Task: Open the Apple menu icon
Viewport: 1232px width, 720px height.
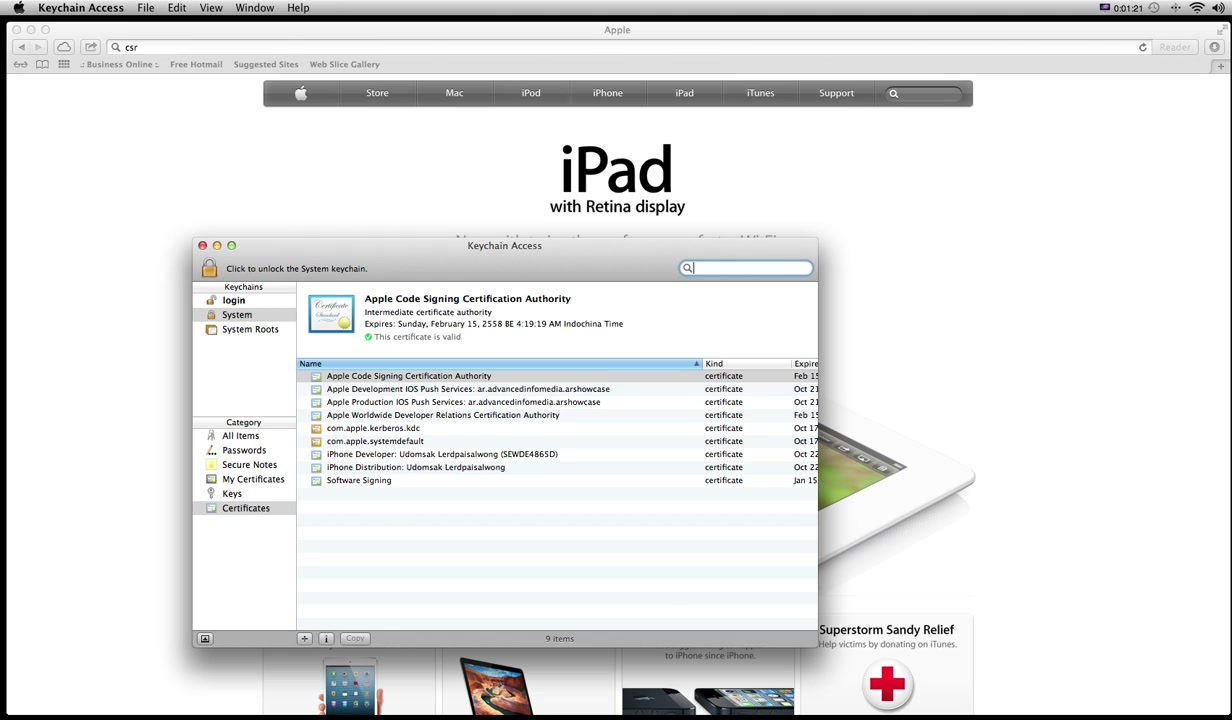Action: click(x=18, y=8)
